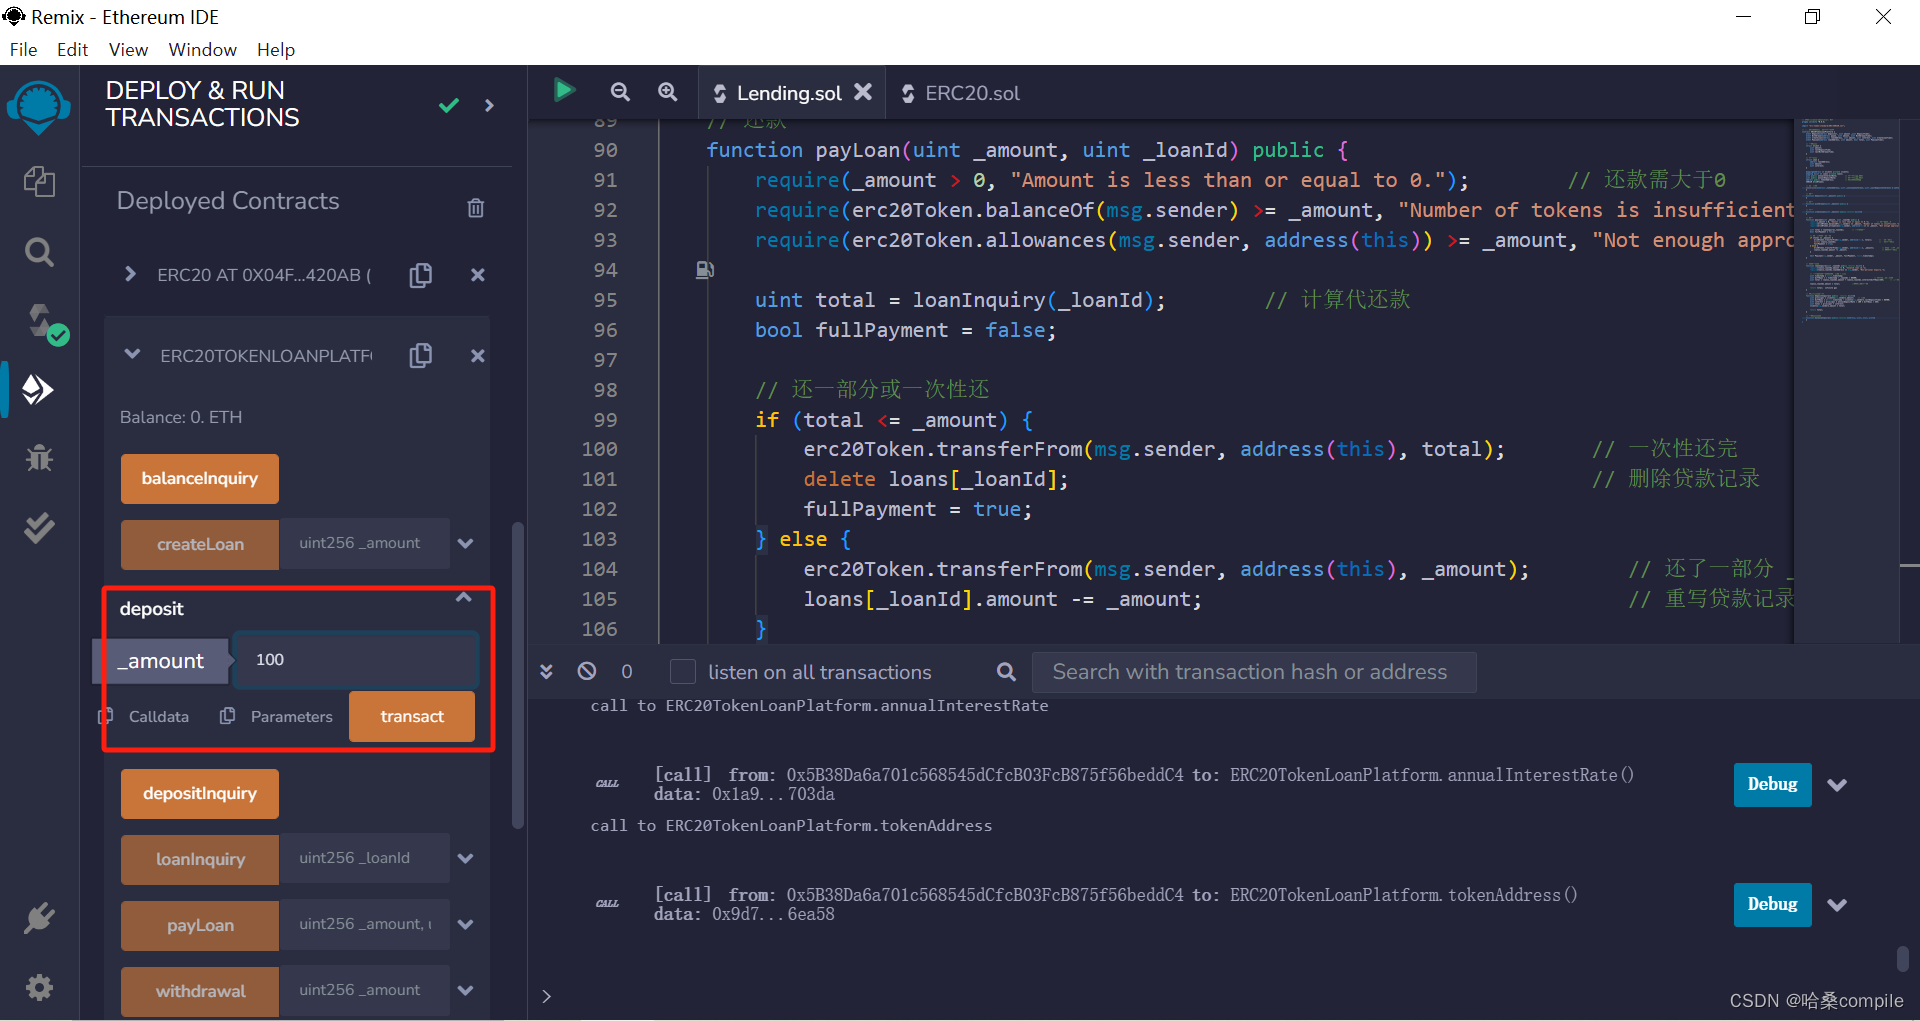Click the transaction hash search box
The height and width of the screenshot is (1021, 1920).
[x=1254, y=672]
